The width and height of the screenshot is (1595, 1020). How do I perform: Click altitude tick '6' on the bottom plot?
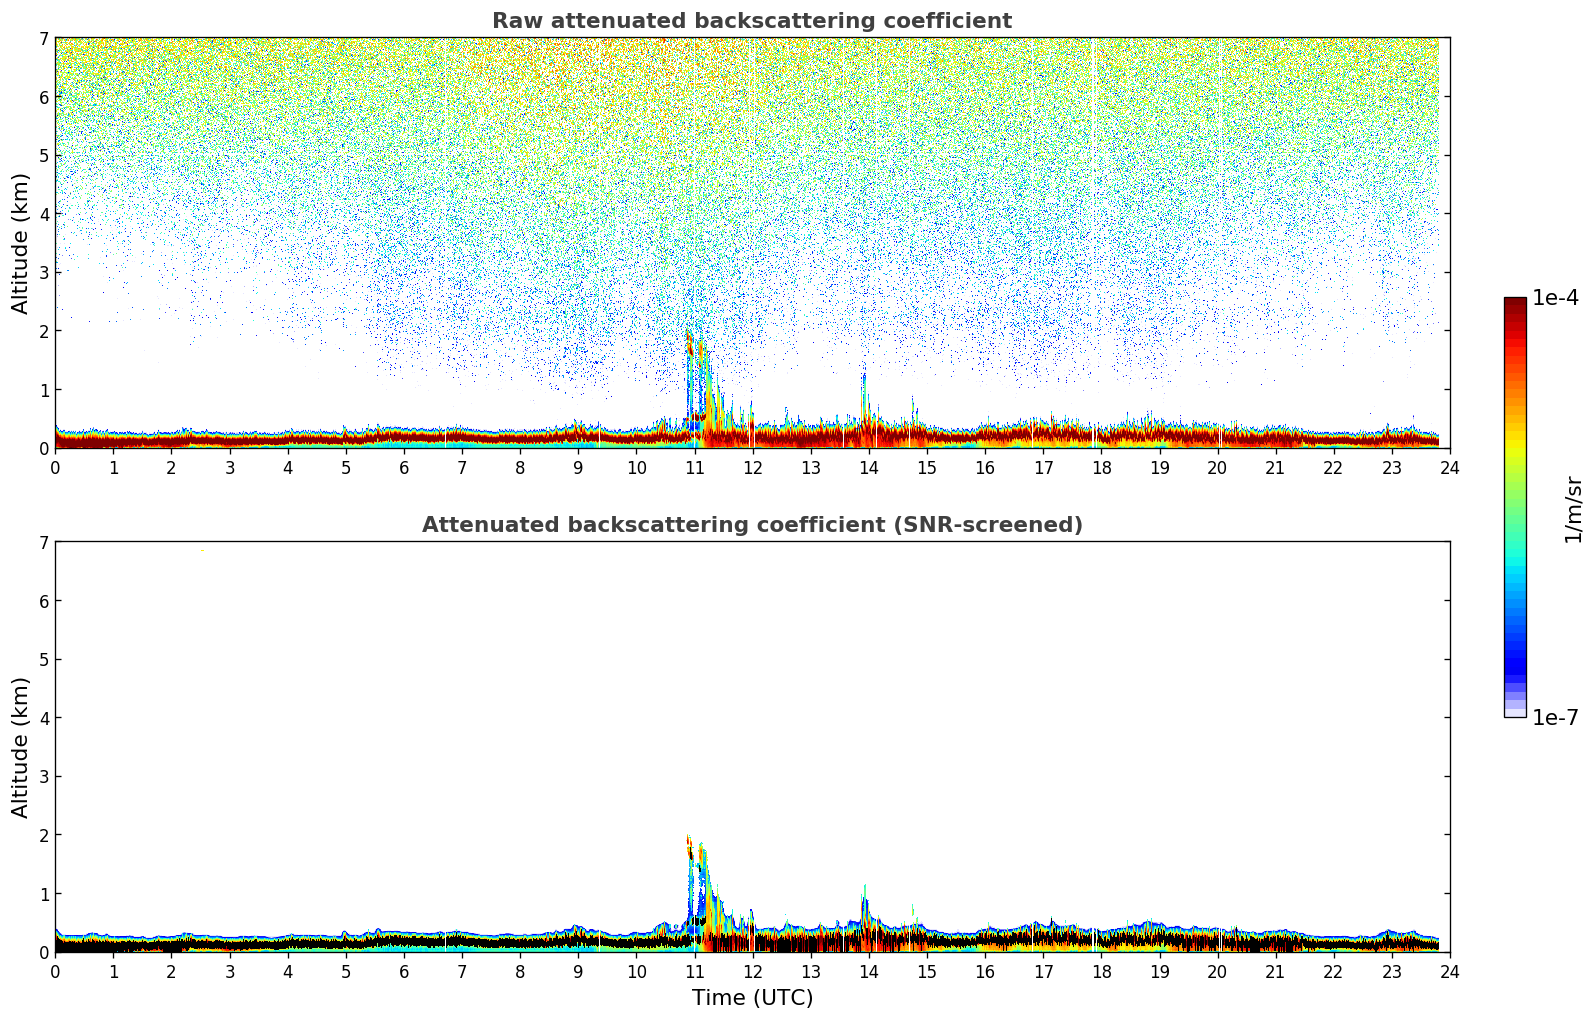pyautogui.click(x=43, y=601)
